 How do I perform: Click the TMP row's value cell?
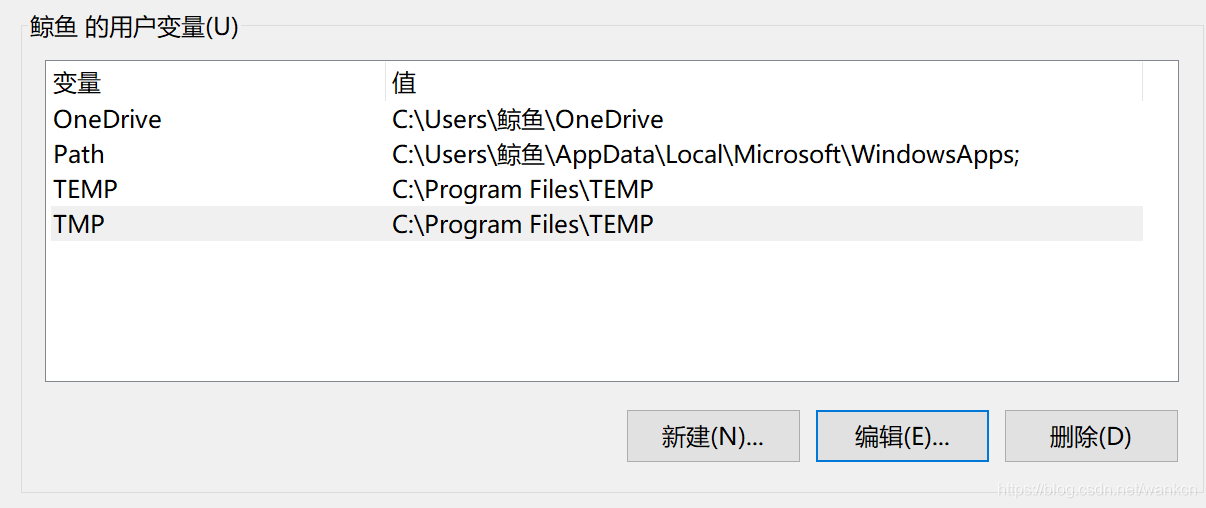522,224
